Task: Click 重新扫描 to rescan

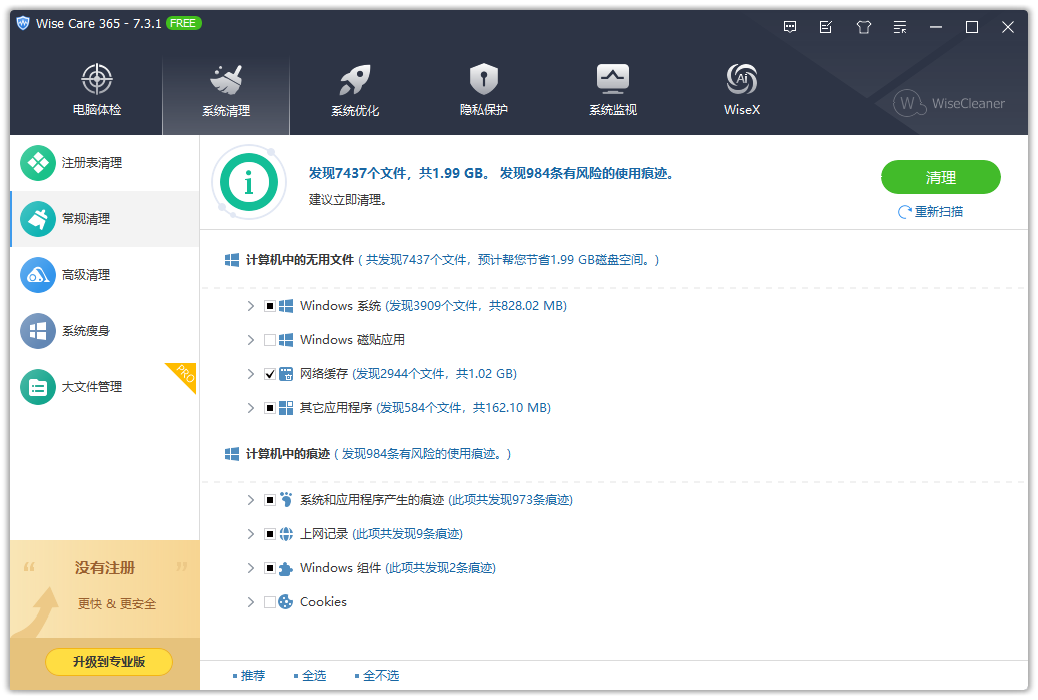Action: click(940, 213)
